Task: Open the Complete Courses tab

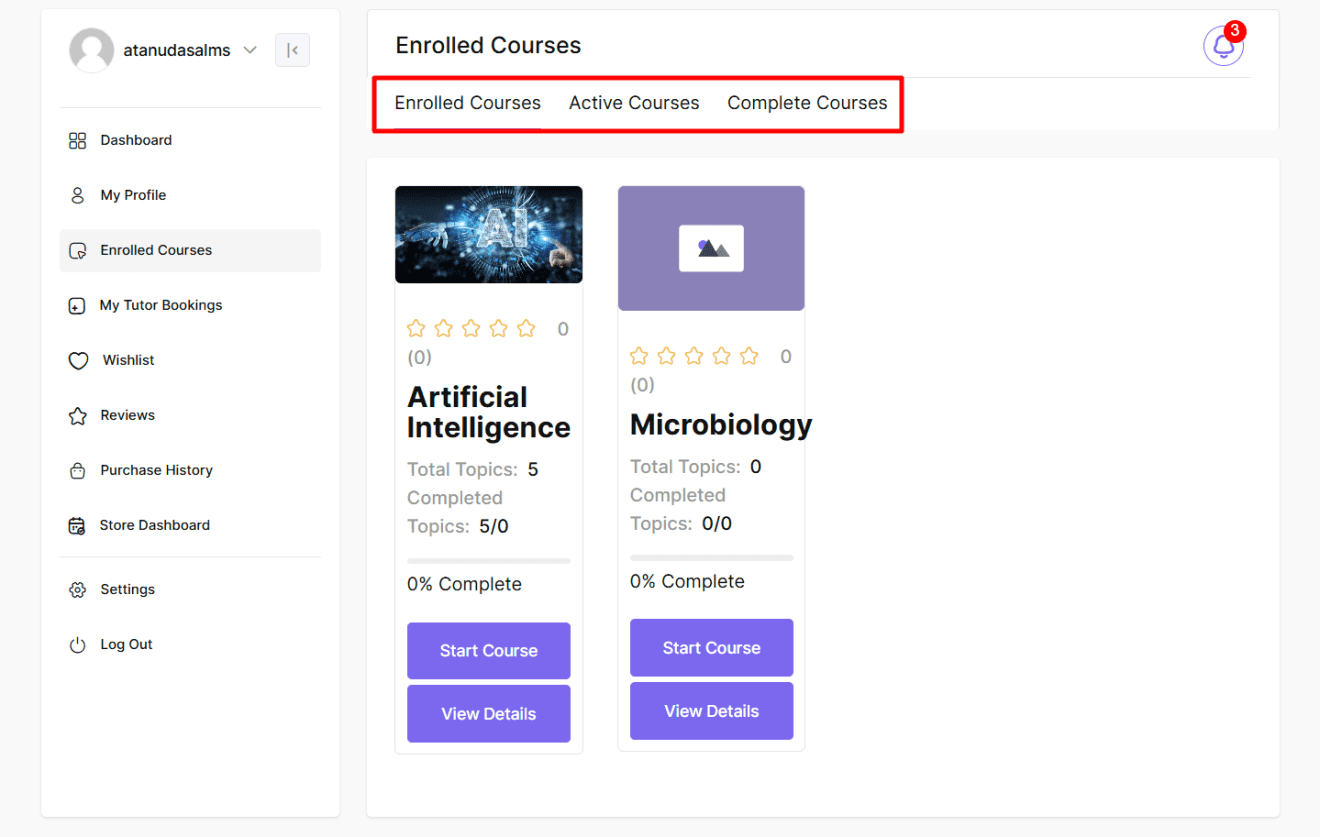Action: tap(807, 103)
